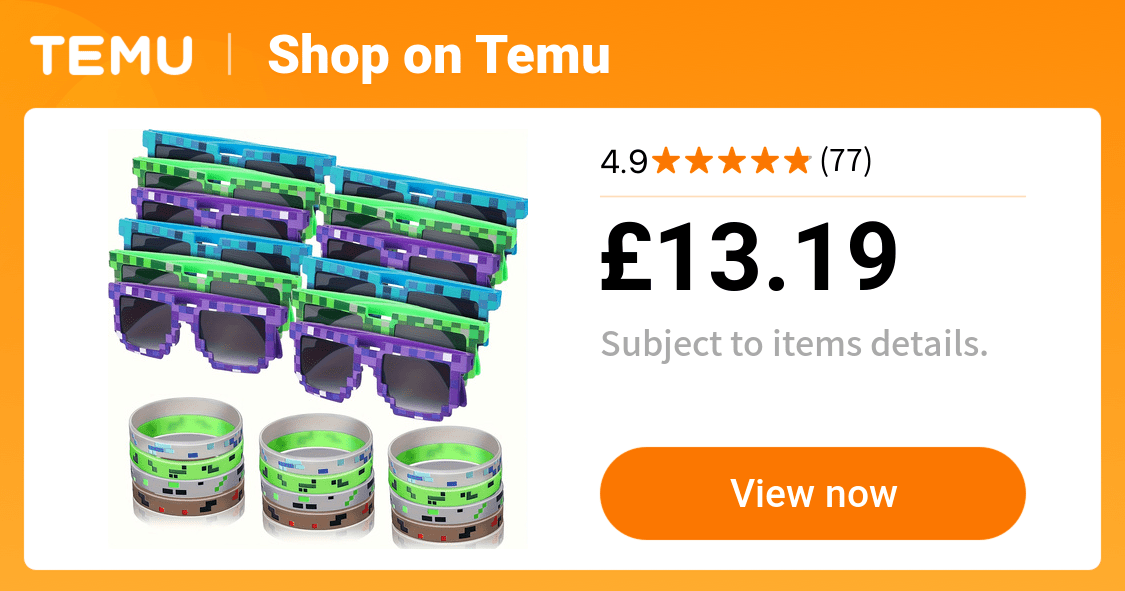The height and width of the screenshot is (591, 1125).
Task: Click the orange View now button
Action: coord(813,493)
